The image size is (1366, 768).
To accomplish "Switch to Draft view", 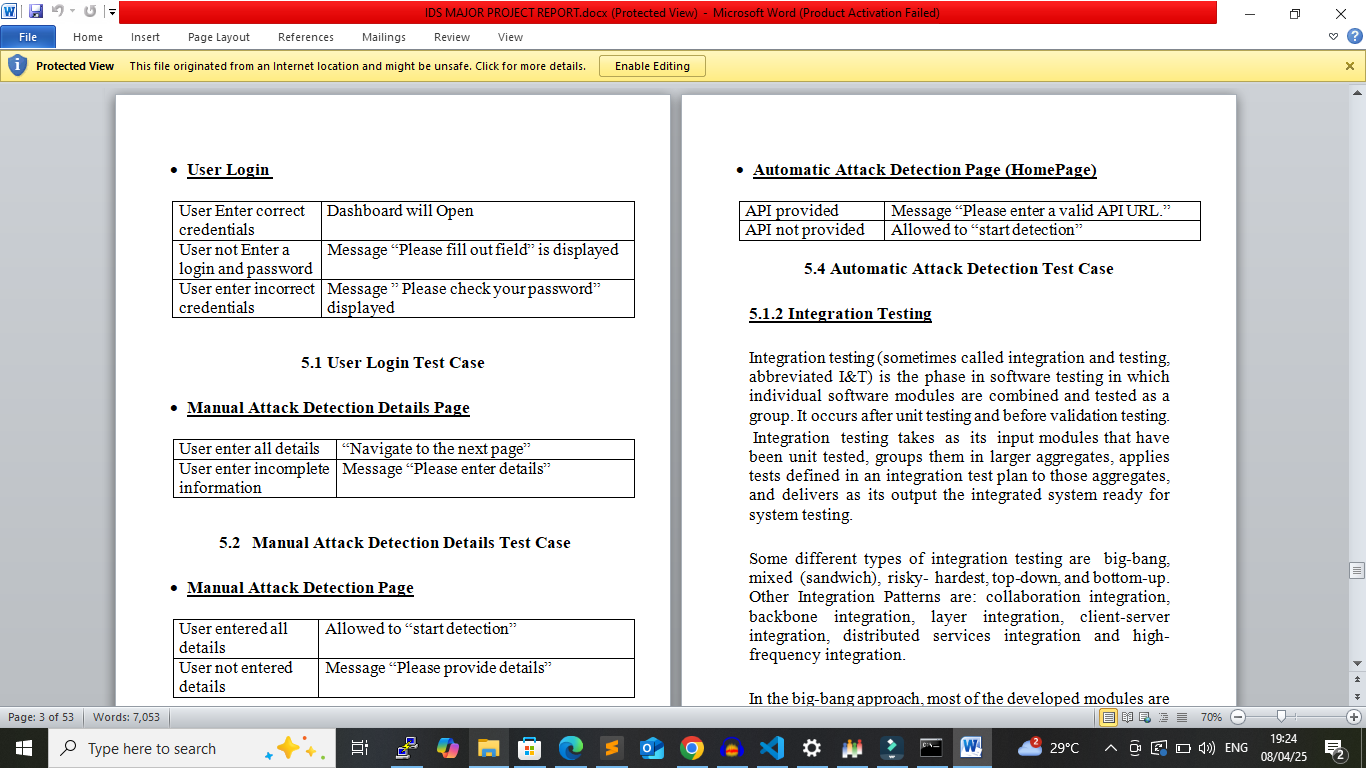I will (x=1182, y=717).
